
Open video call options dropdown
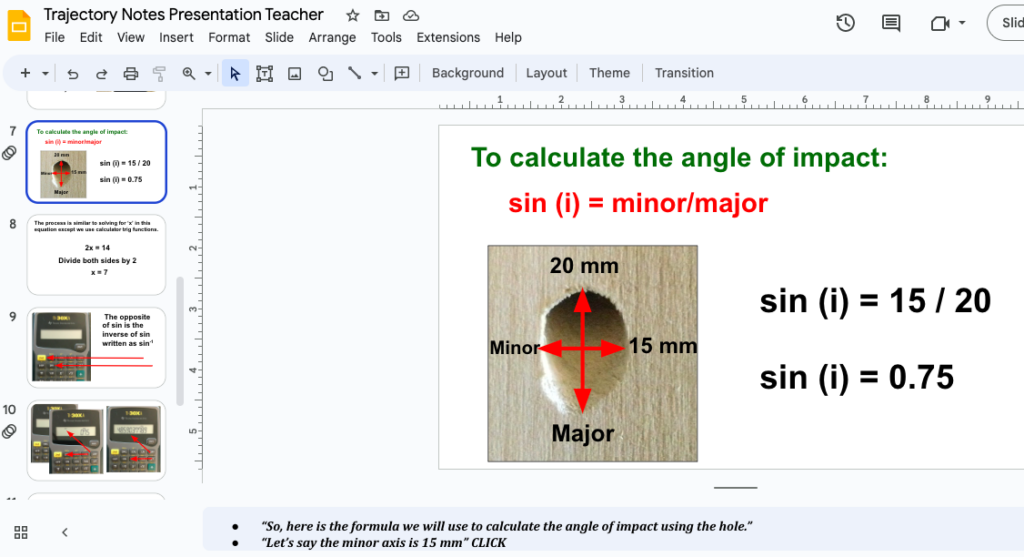tap(962, 23)
